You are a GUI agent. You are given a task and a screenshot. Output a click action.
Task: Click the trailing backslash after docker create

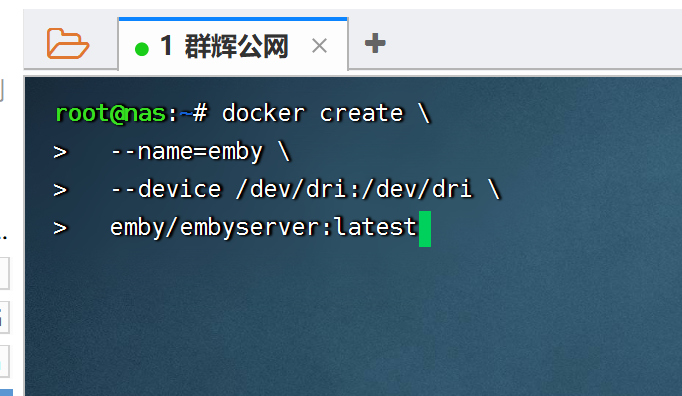pos(424,113)
